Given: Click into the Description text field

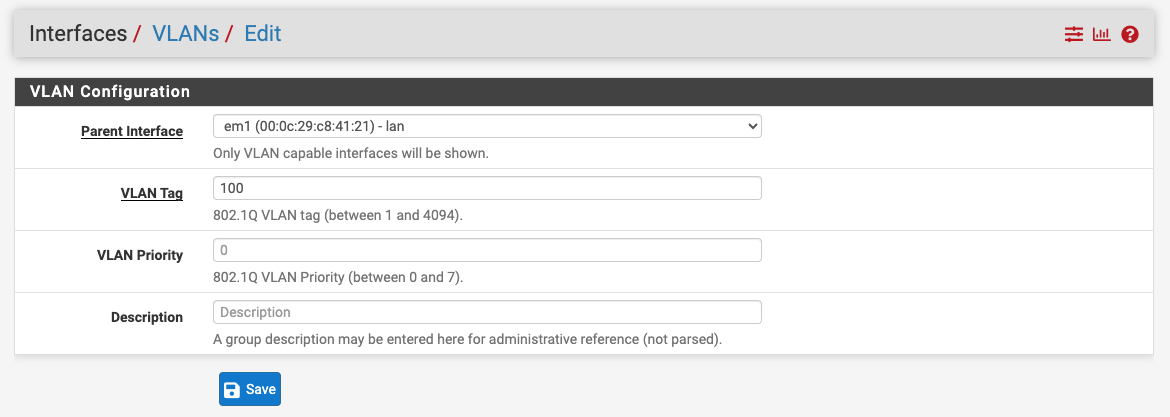Looking at the screenshot, I should (x=487, y=312).
